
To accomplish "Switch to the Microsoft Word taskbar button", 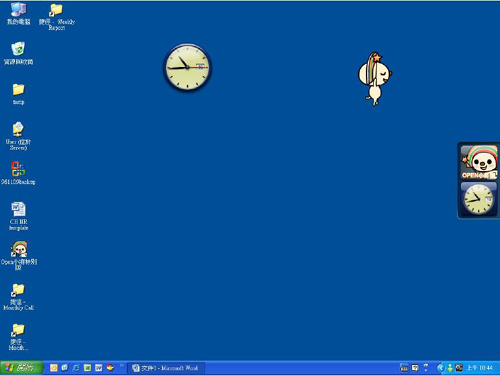I will [166, 368].
